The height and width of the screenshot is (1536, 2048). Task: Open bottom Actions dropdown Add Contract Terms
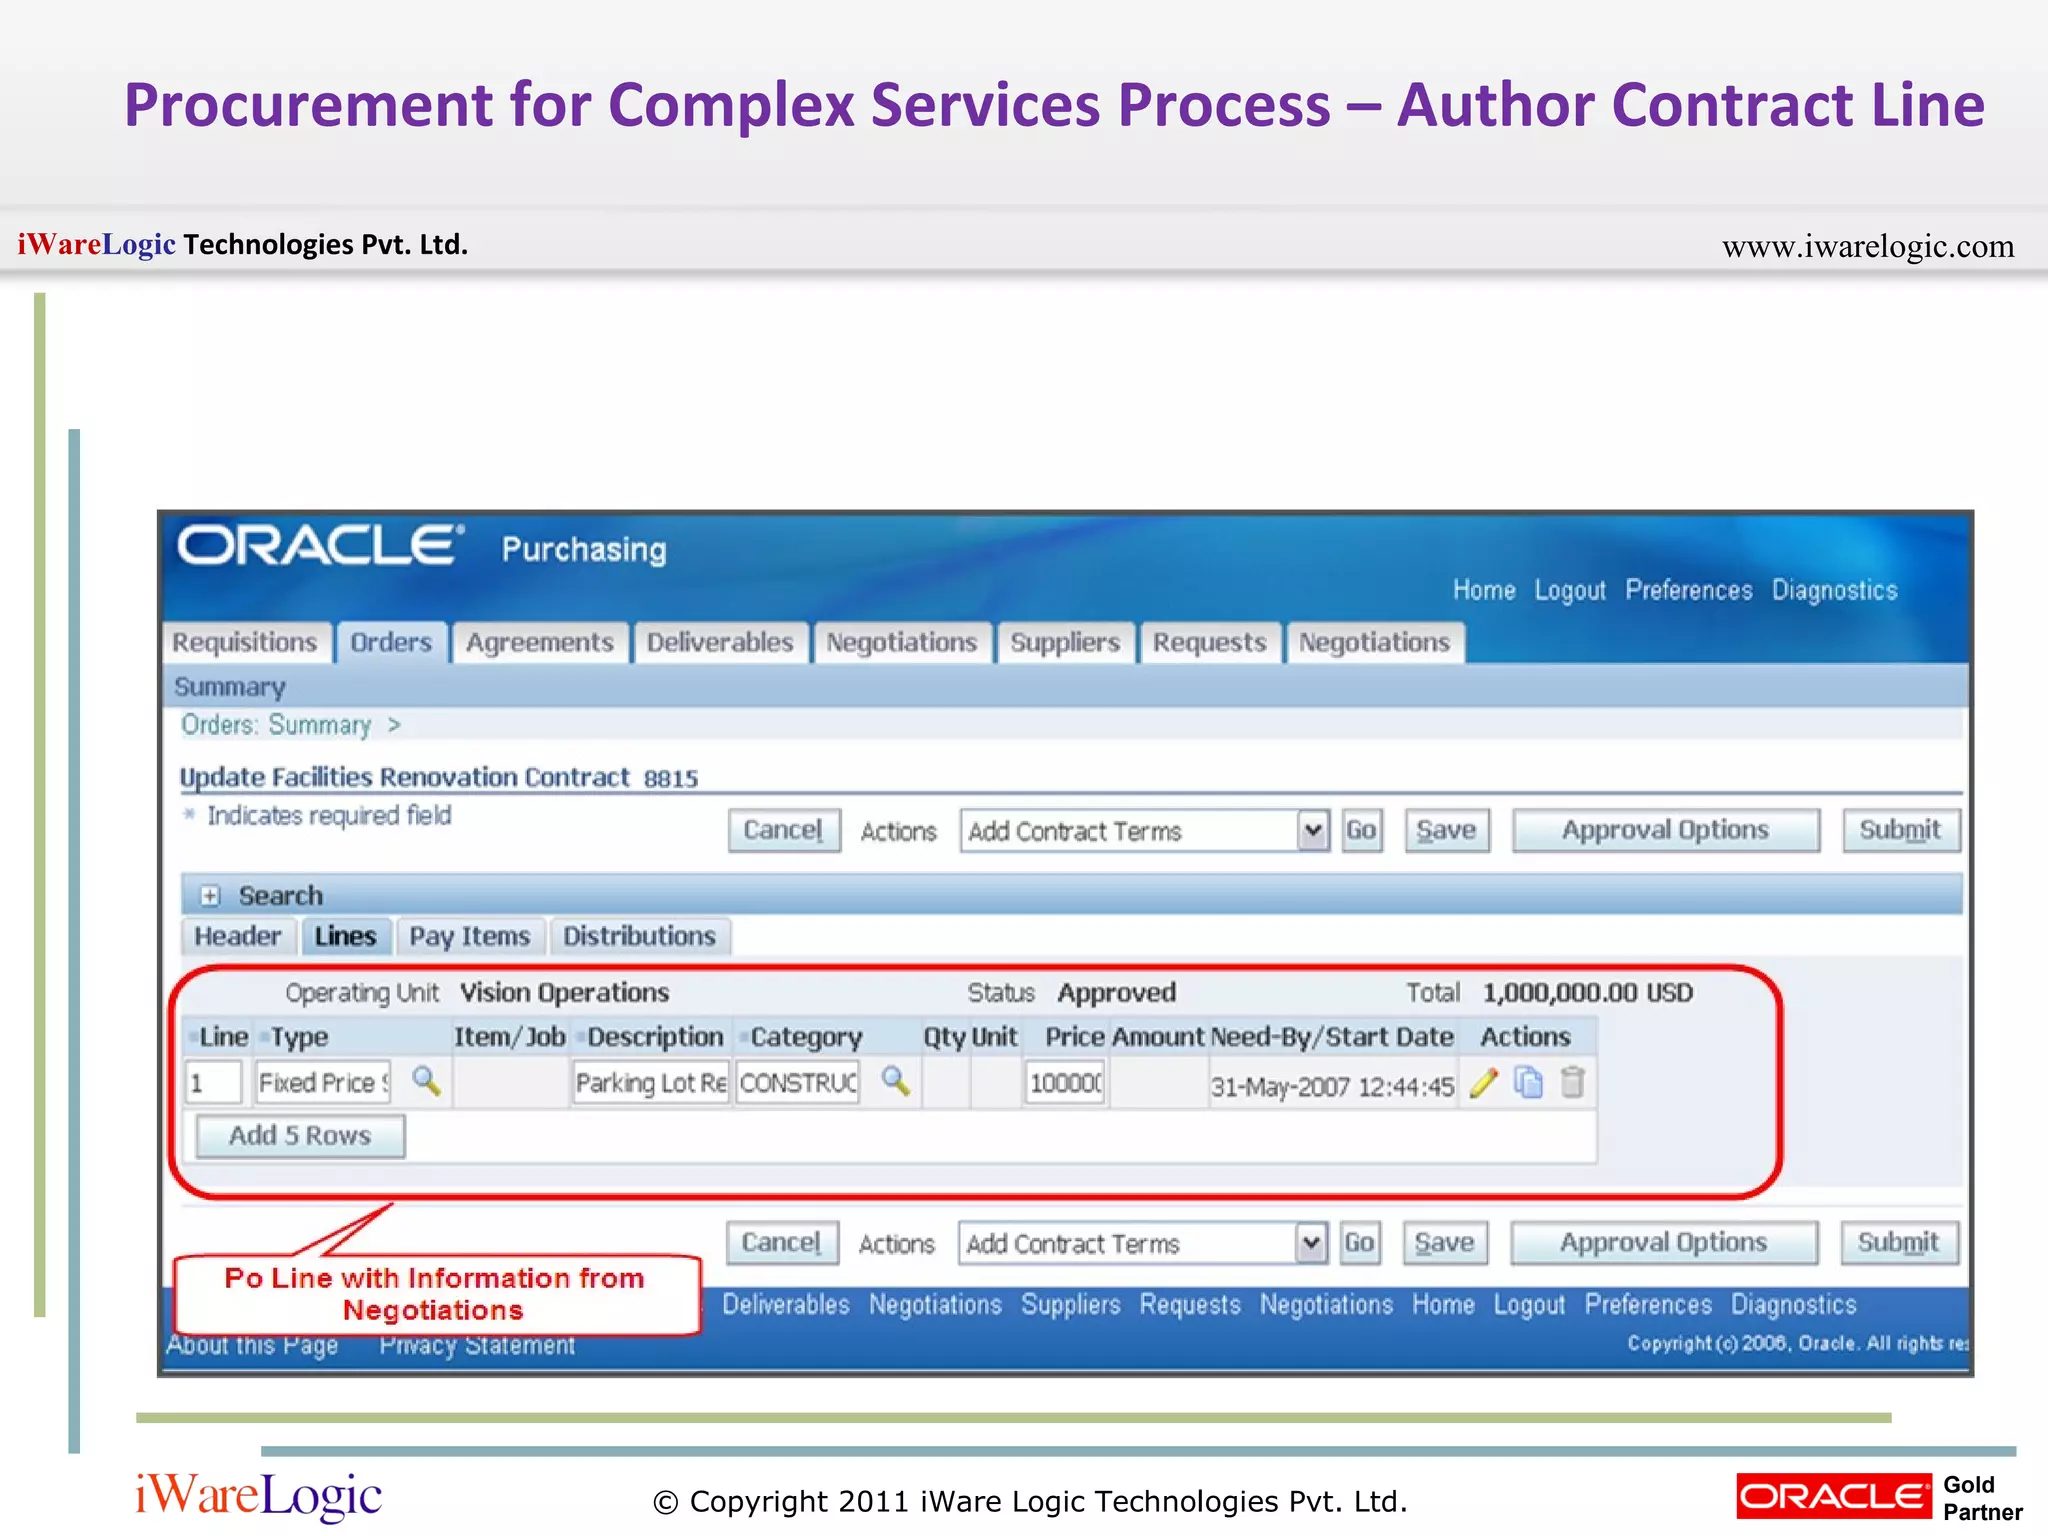click(1143, 1244)
